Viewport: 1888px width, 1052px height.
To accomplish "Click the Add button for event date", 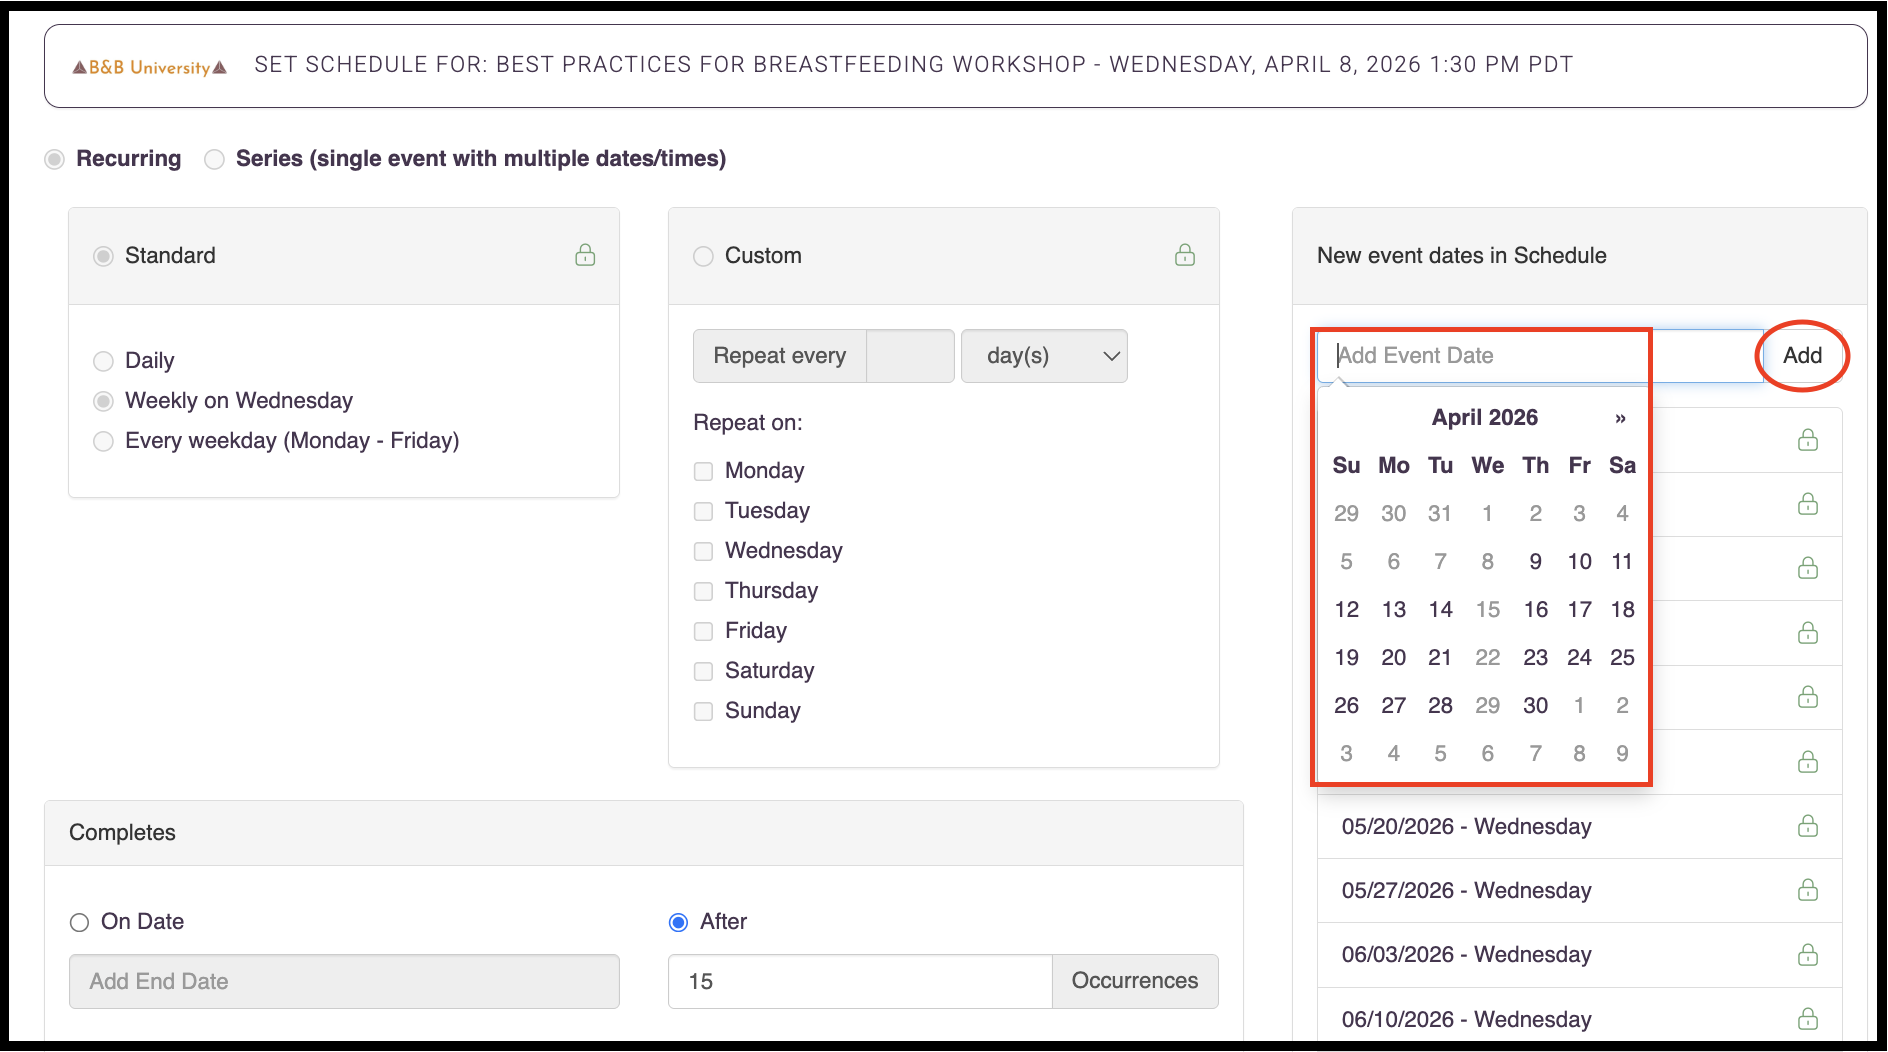I will coord(1802,355).
